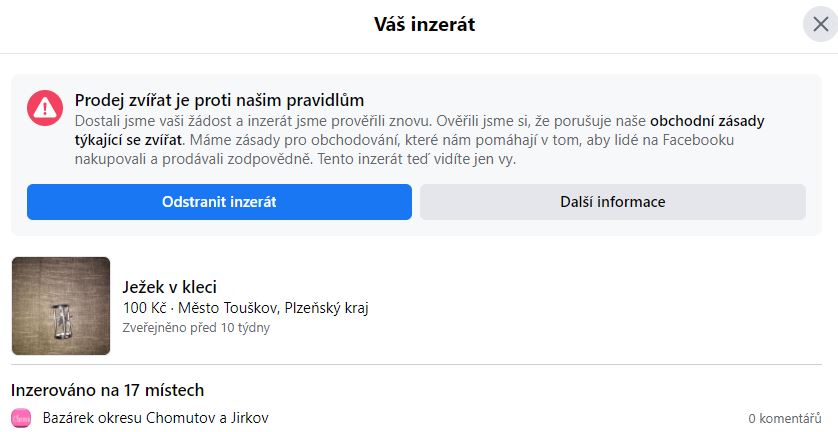View the 0 komentářů comments count
This screenshot has width=838, height=432.
784,418
